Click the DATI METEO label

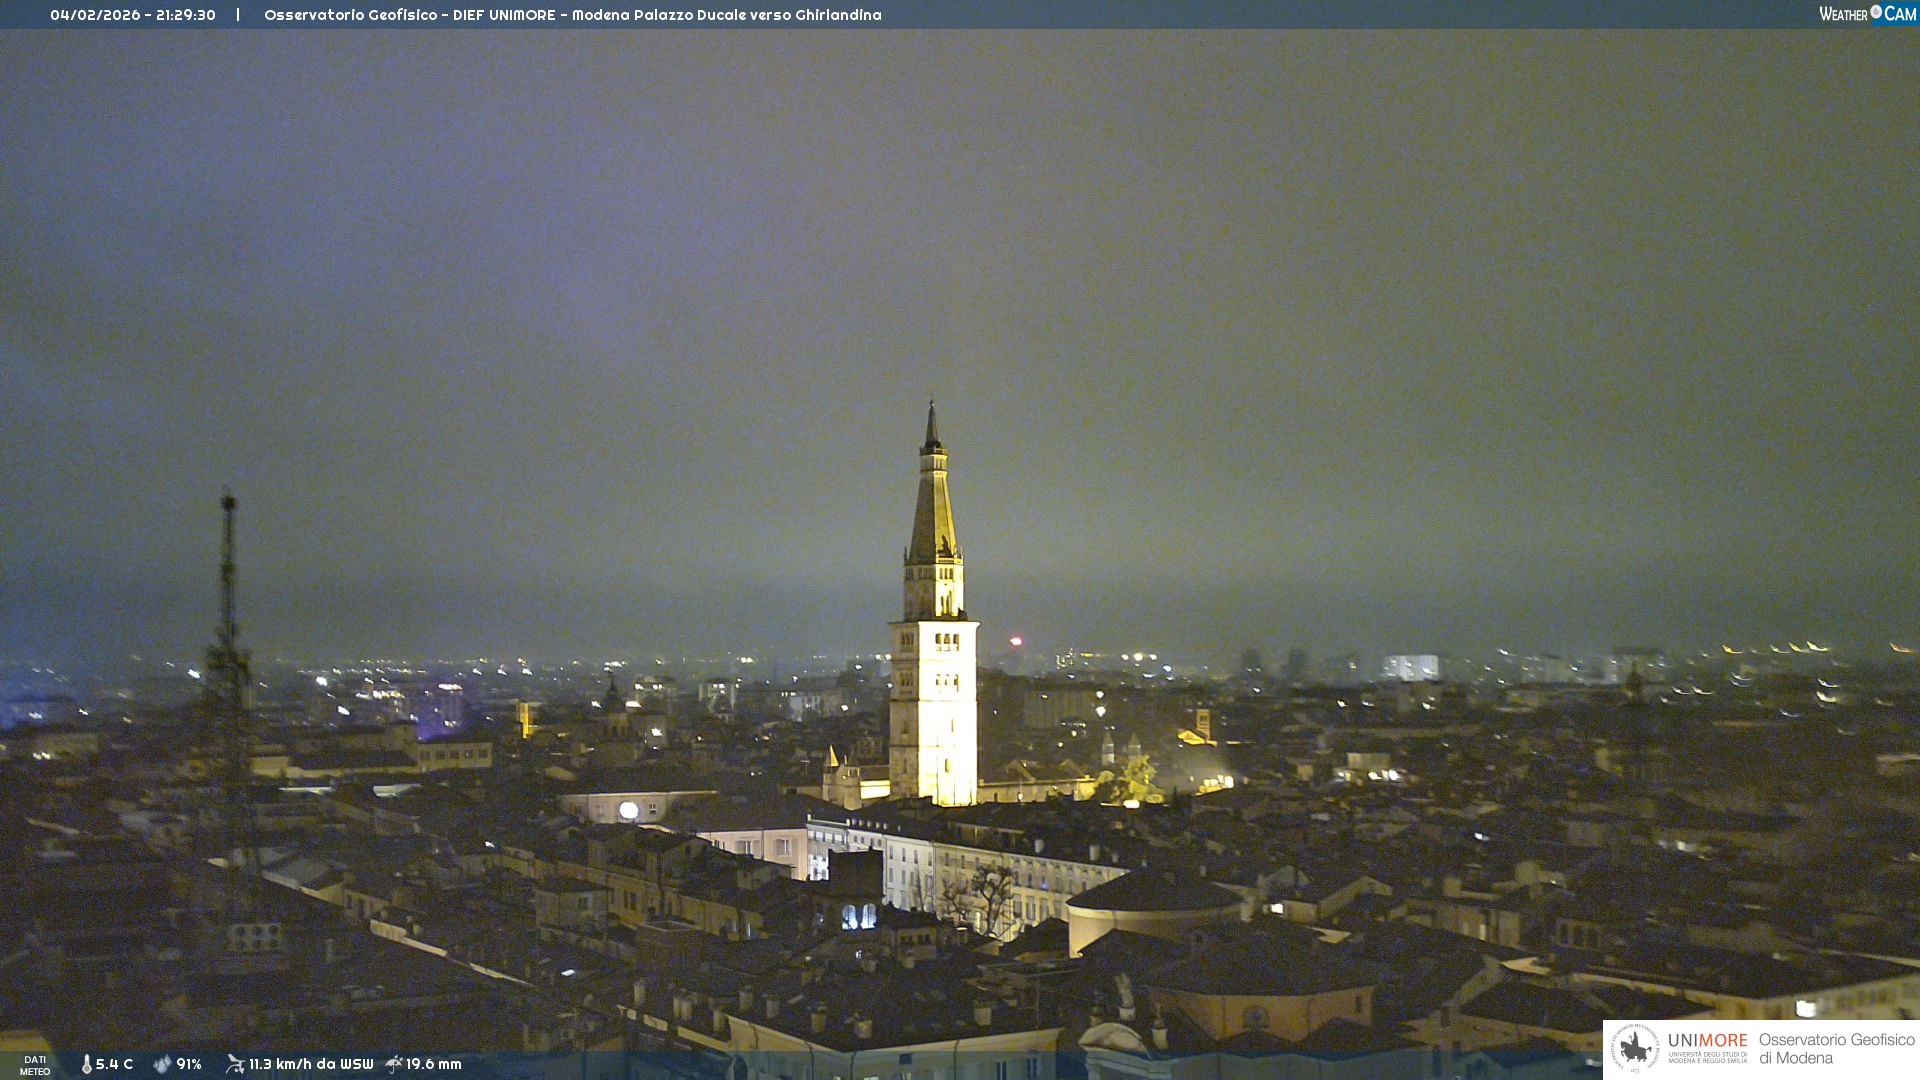point(35,1065)
